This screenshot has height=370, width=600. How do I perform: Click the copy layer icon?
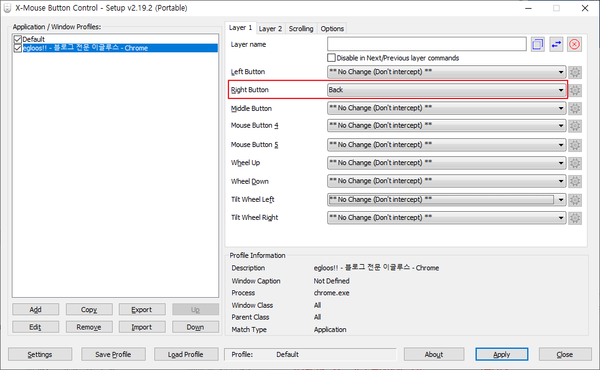pos(538,44)
